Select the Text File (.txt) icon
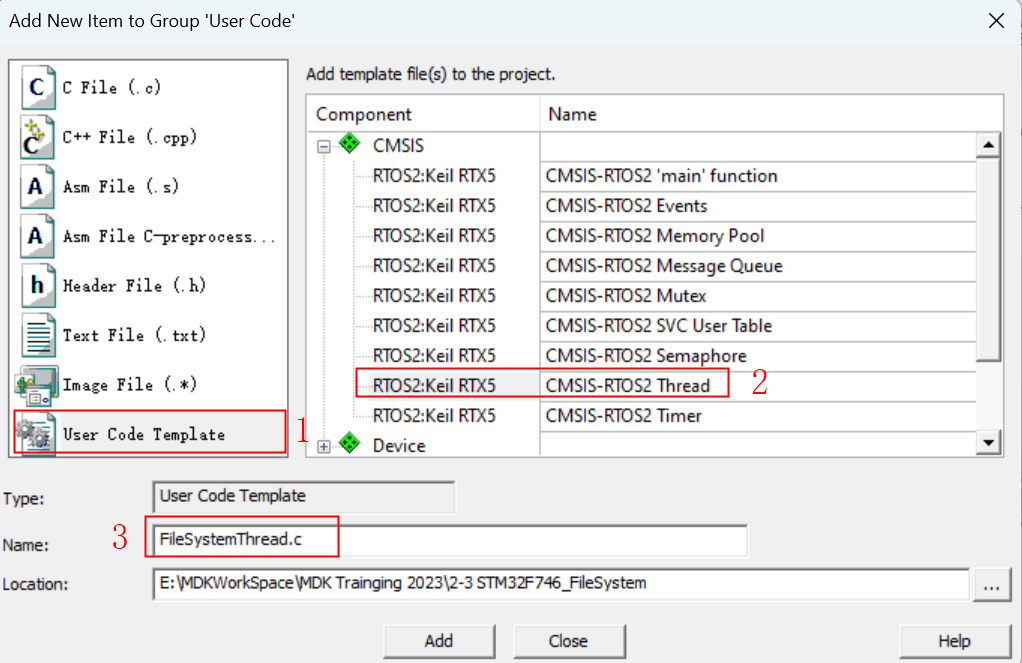 pos(37,335)
